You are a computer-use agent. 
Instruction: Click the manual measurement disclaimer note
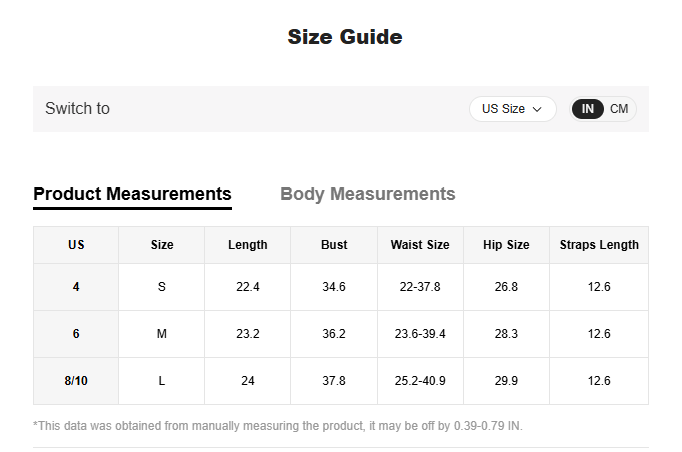[278, 426]
